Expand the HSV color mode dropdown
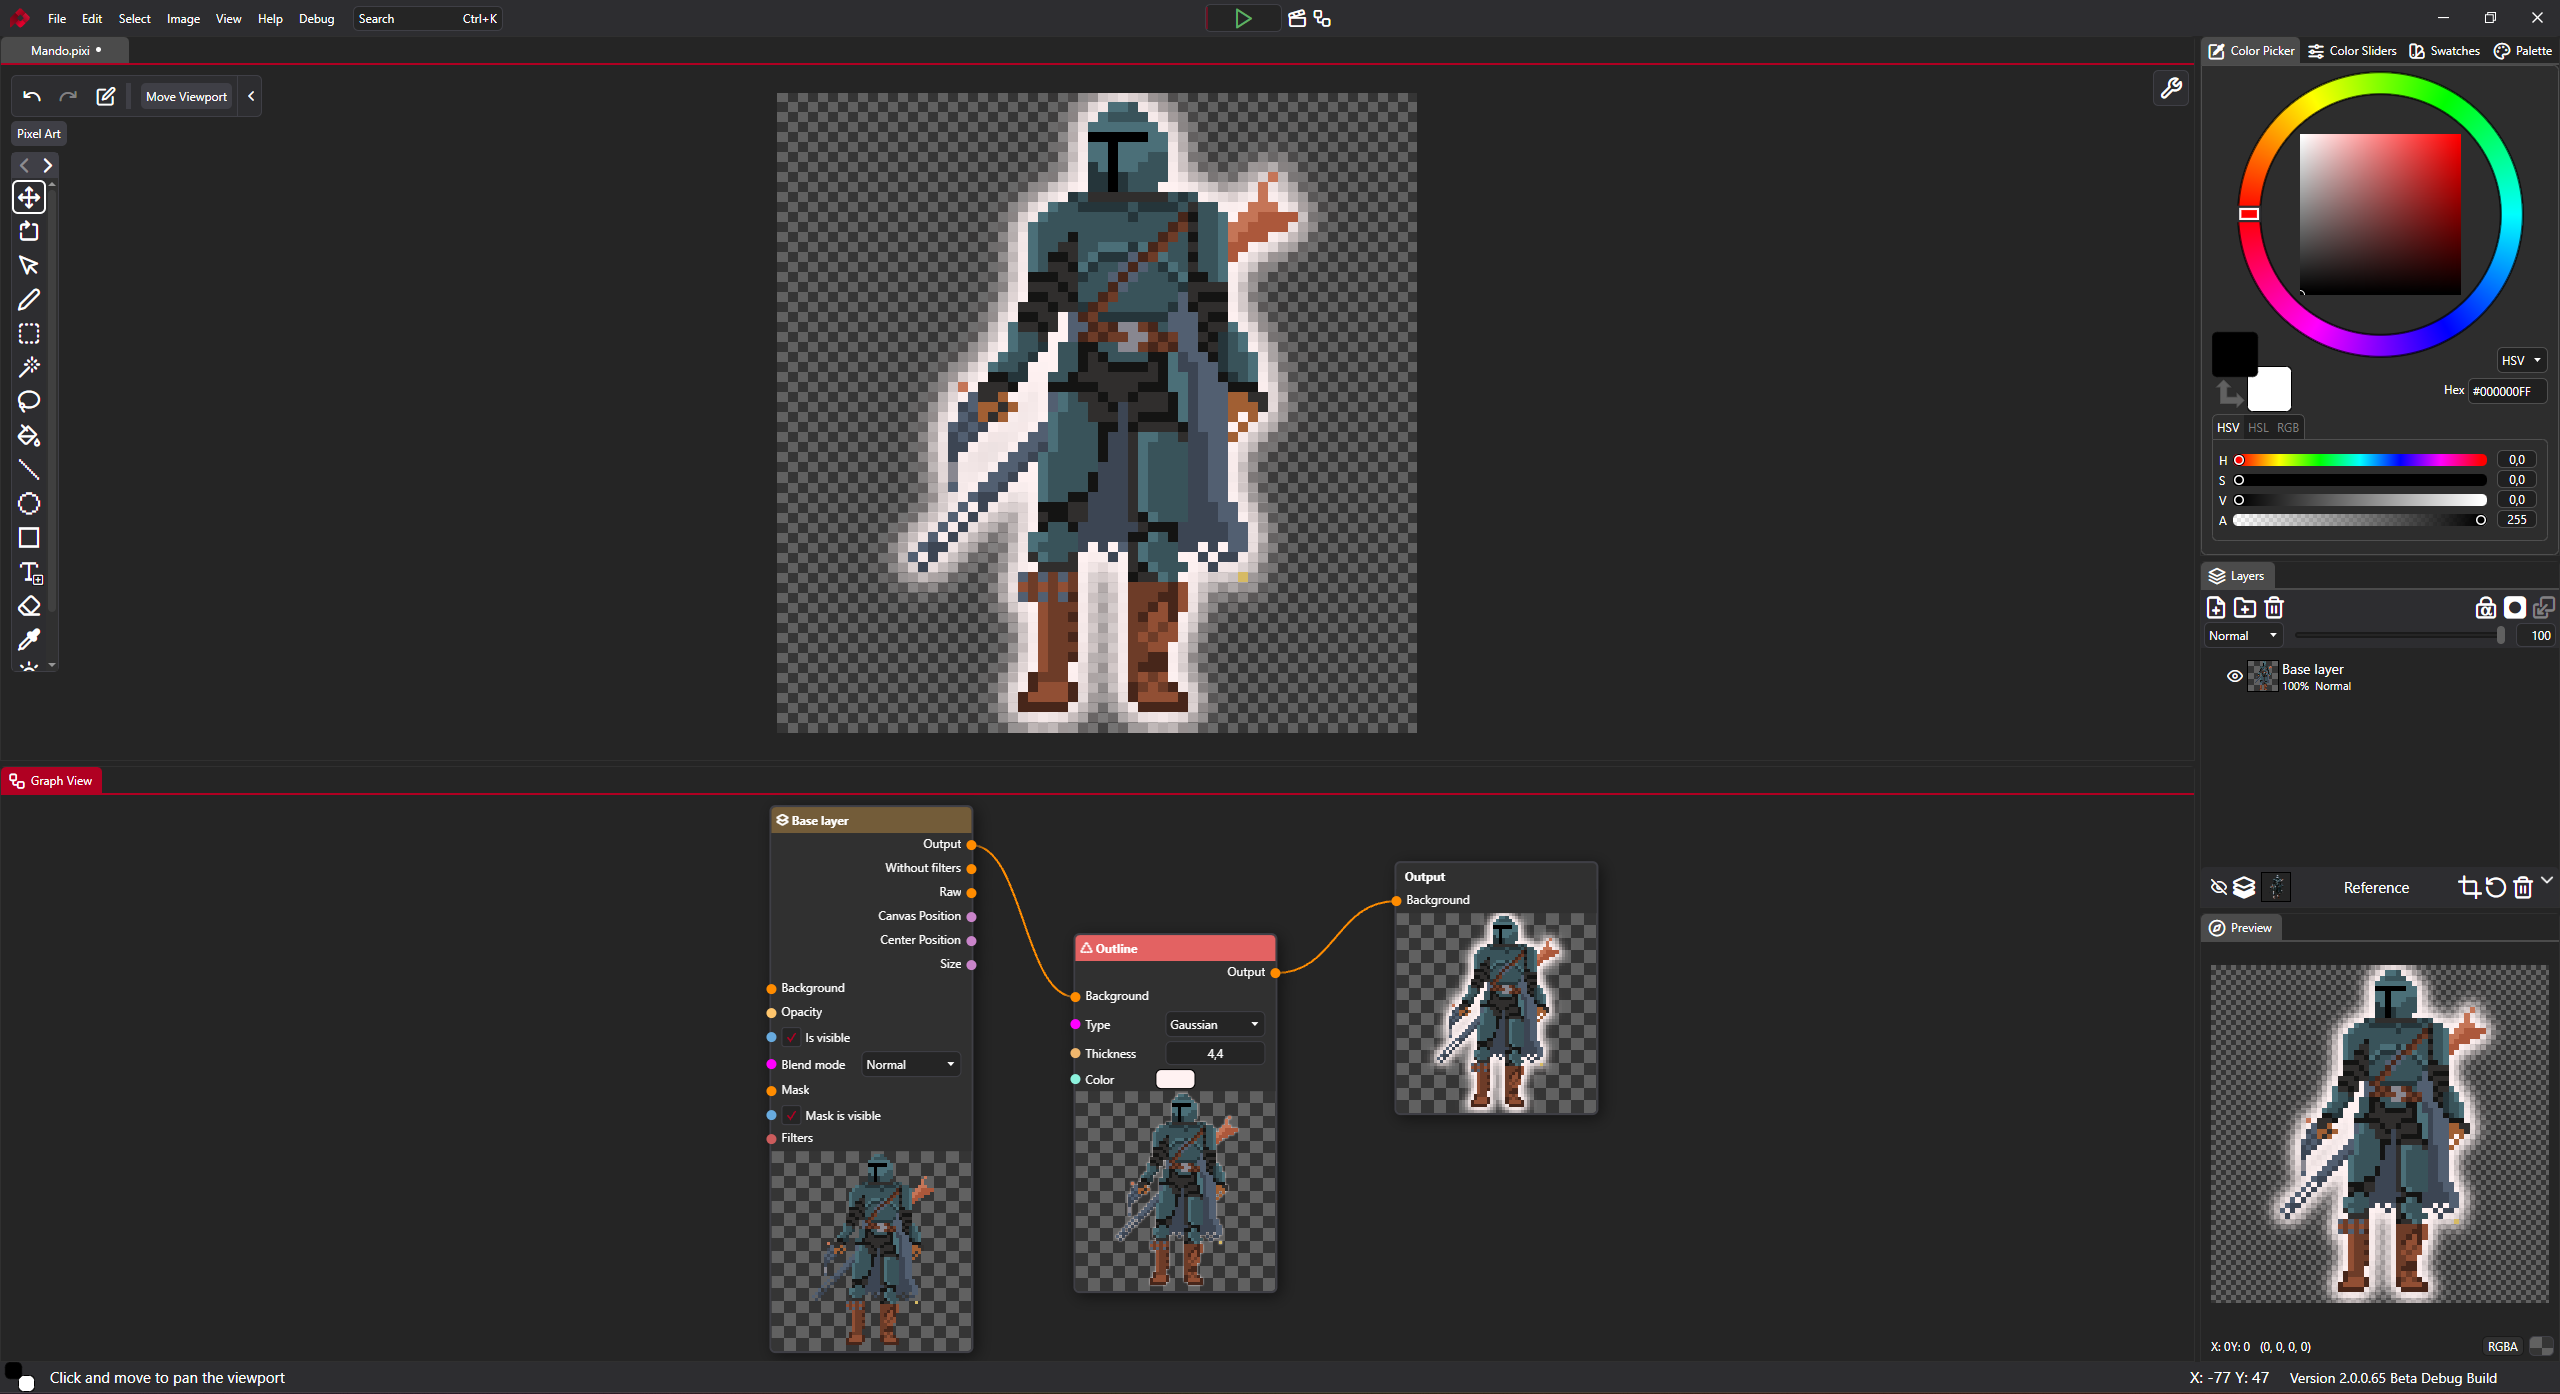2560x1394 pixels. coord(2521,361)
